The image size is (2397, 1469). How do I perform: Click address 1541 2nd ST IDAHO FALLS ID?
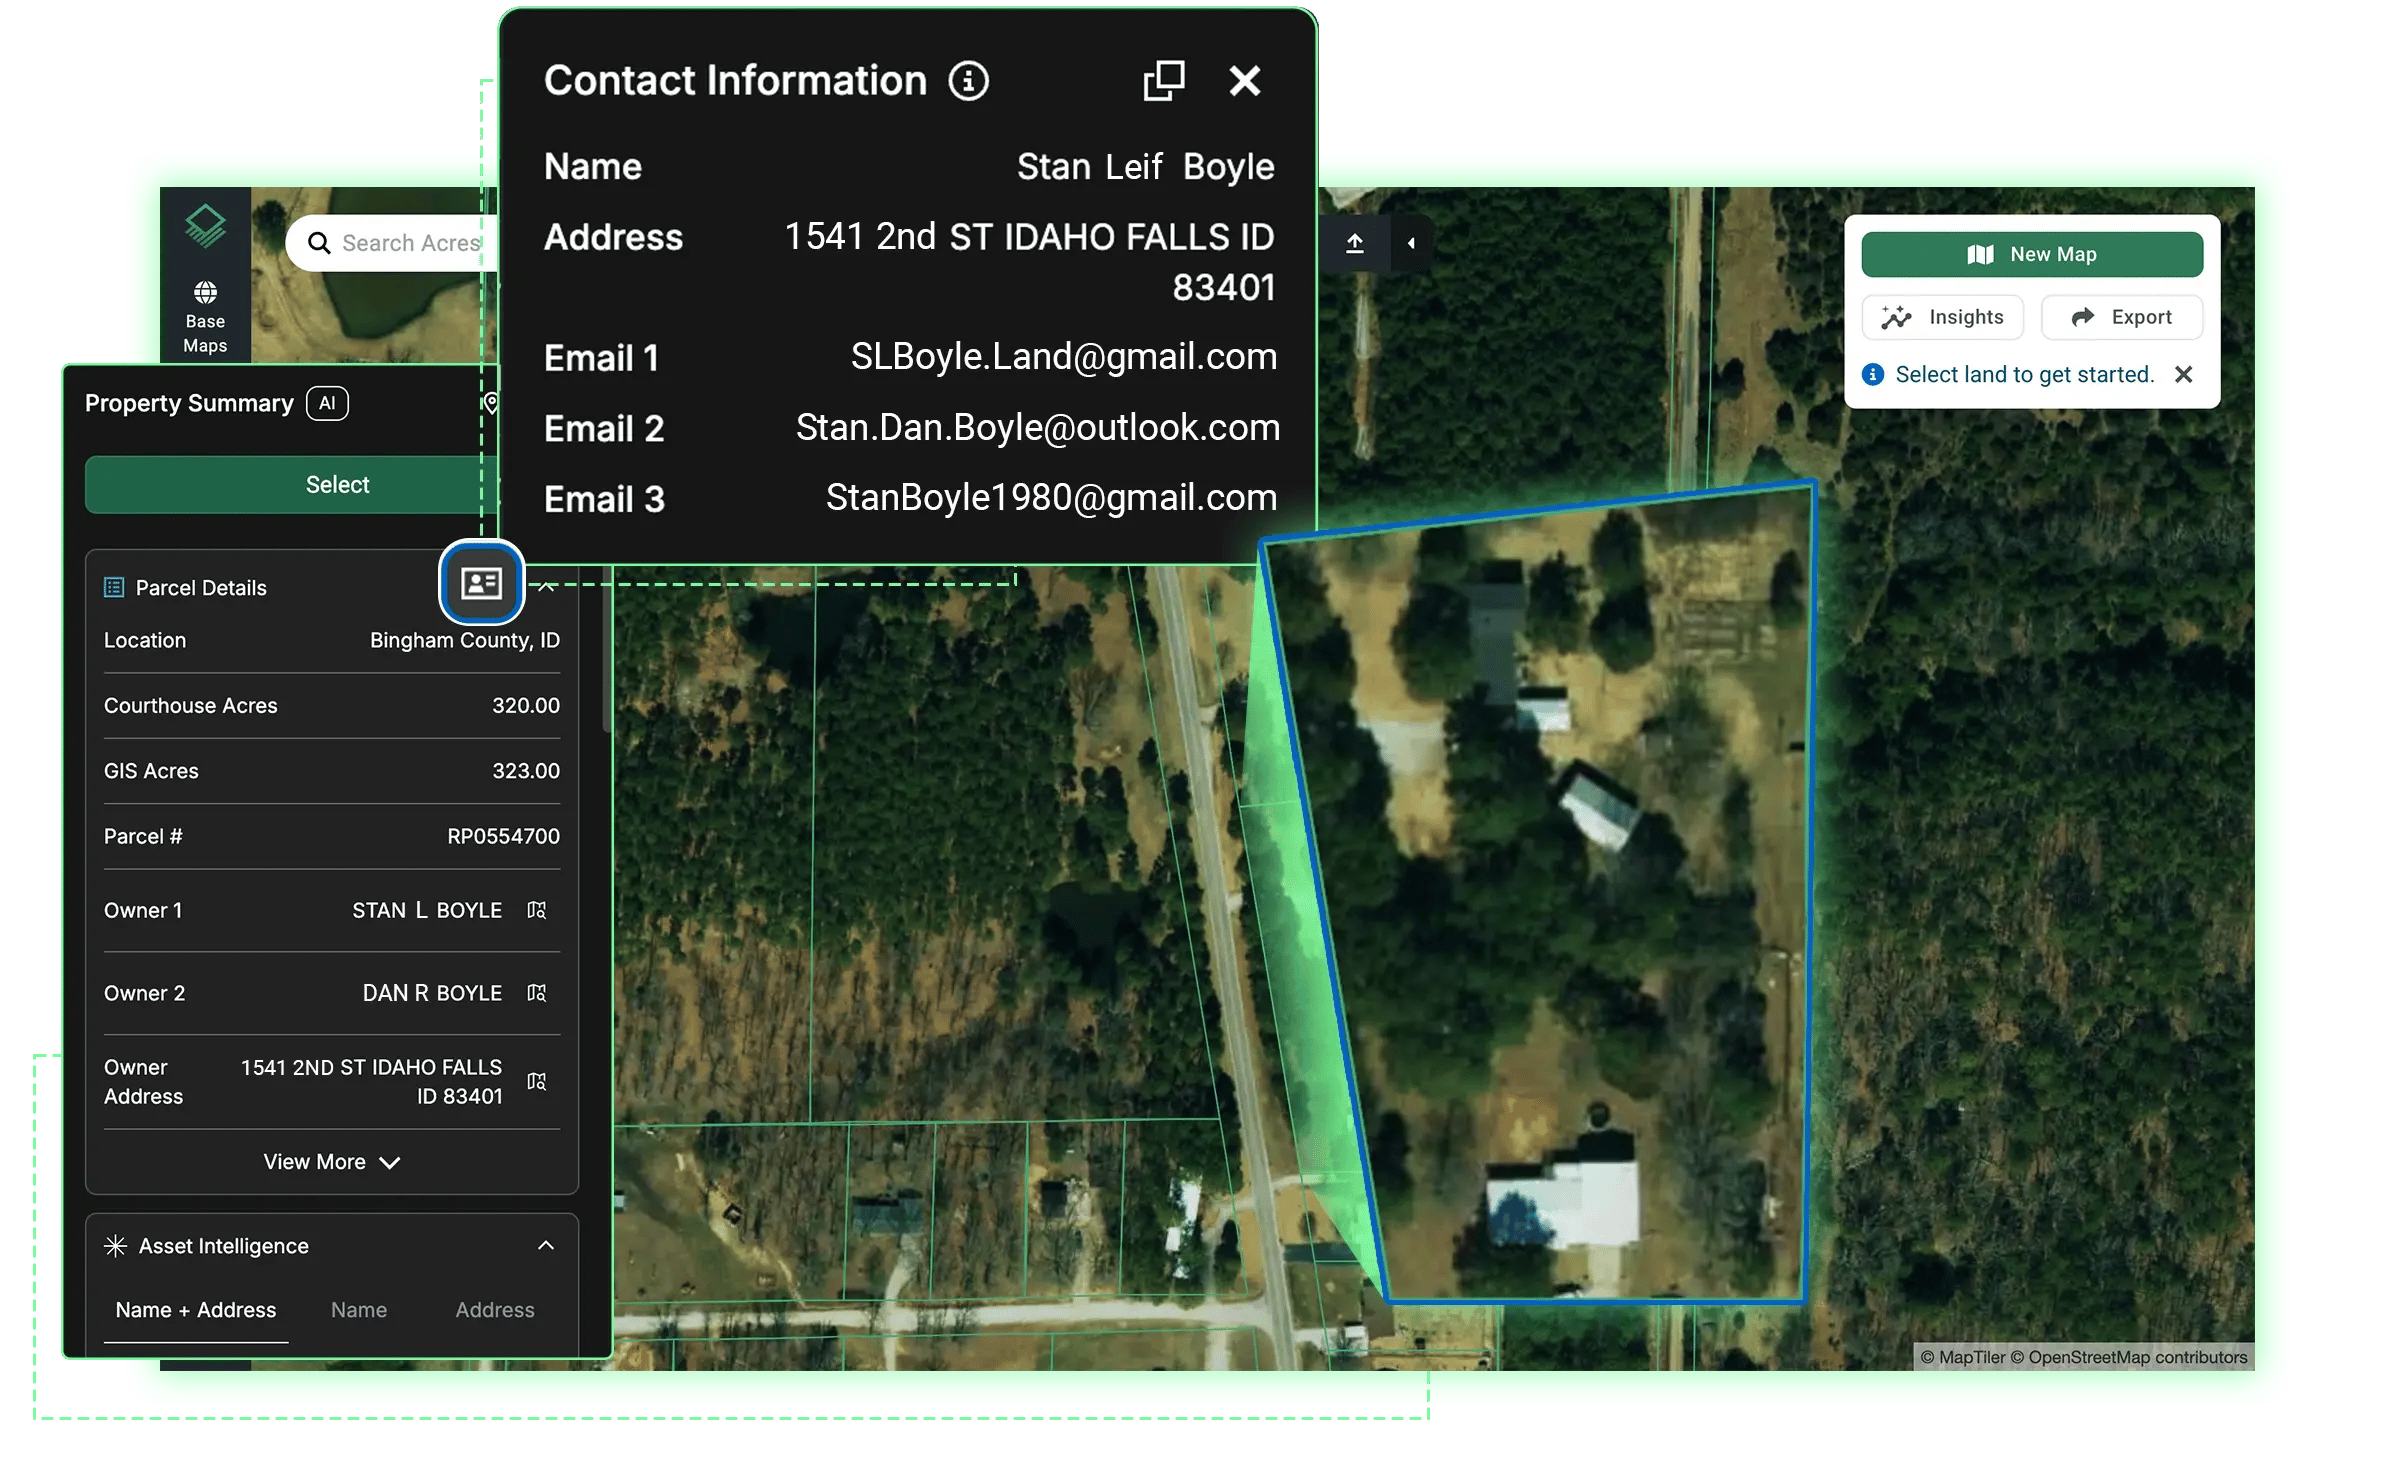(1030, 237)
